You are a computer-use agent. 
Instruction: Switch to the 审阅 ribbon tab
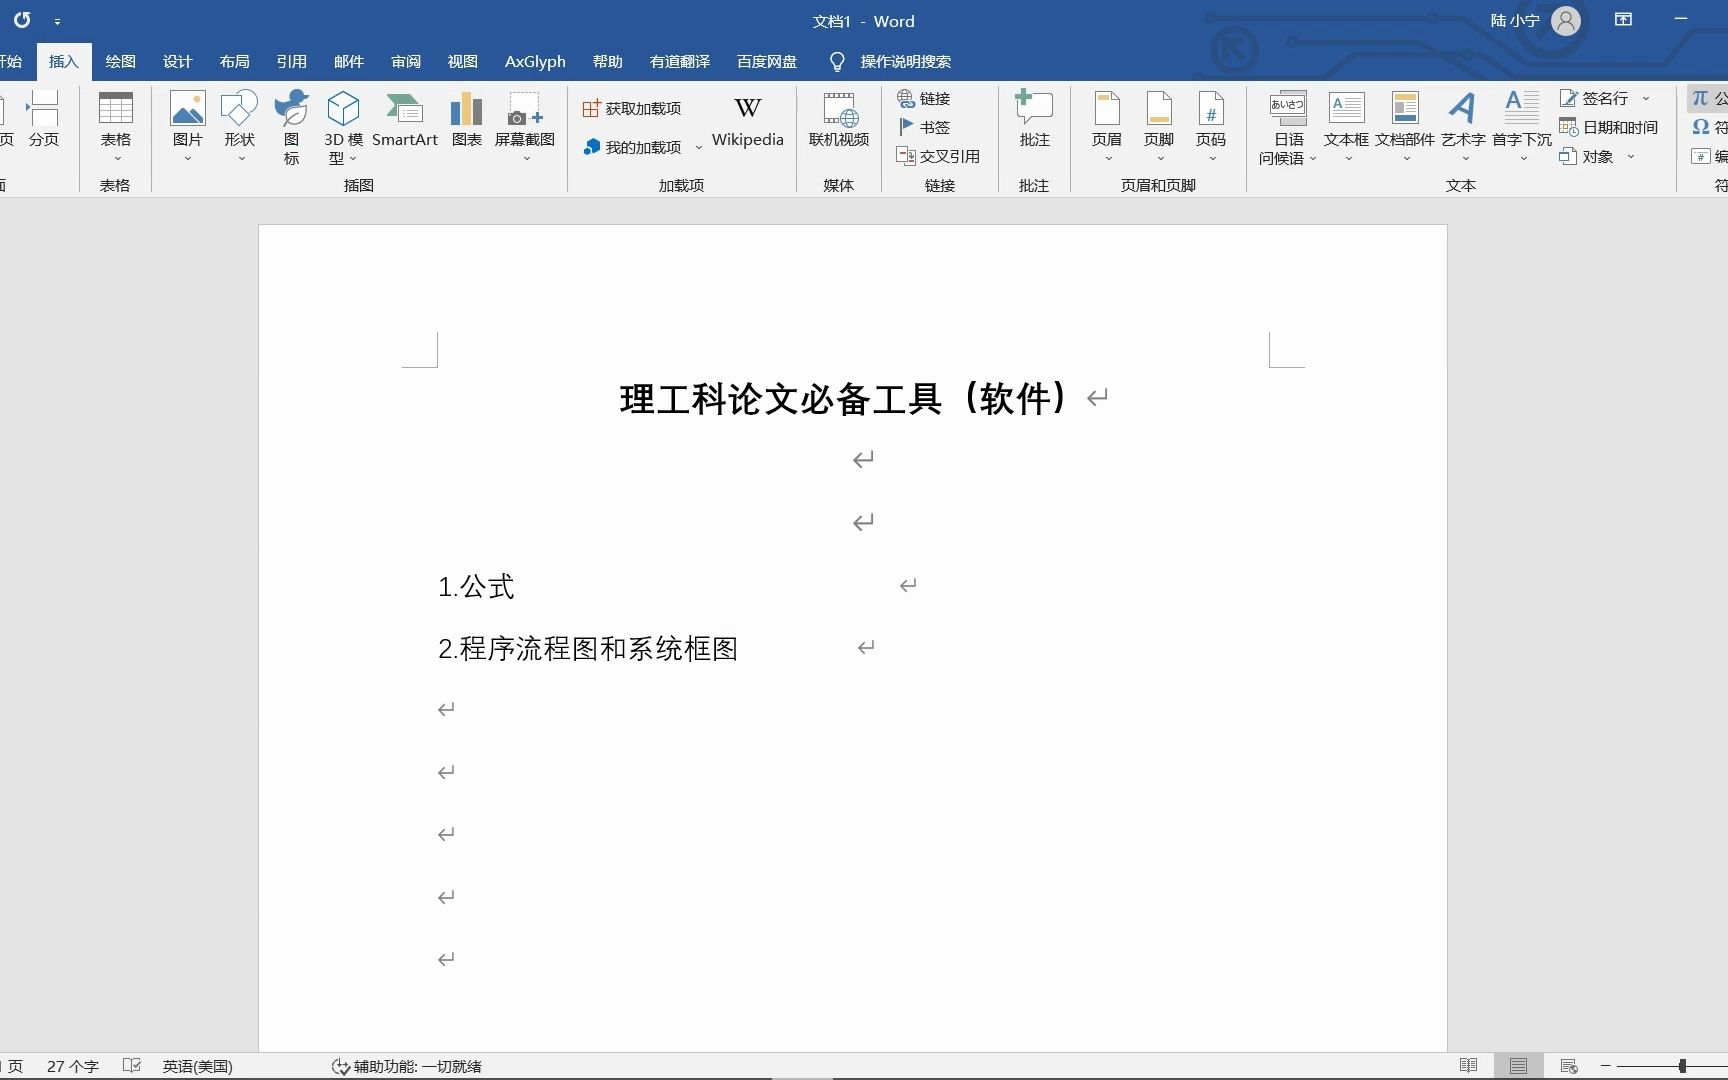(405, 61)
